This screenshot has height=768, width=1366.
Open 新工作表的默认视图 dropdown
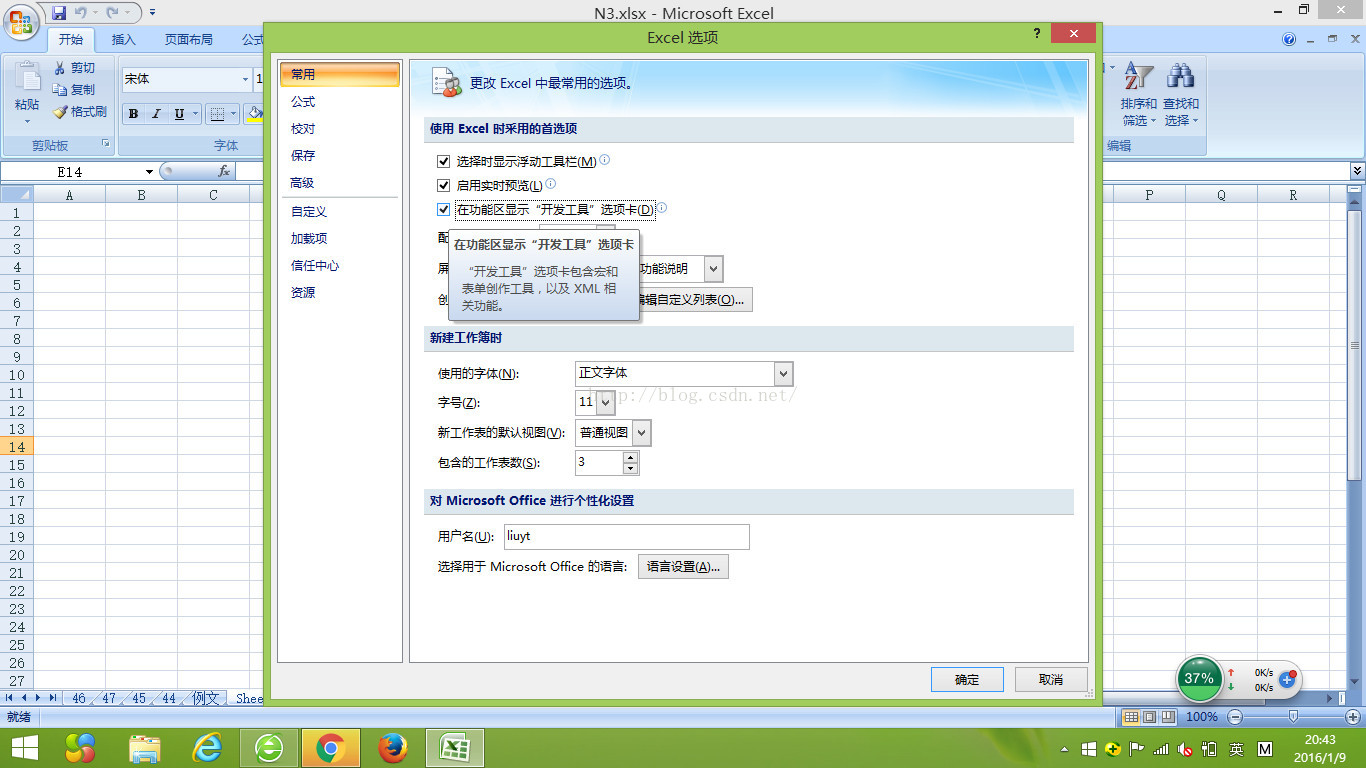click(641, 433)
